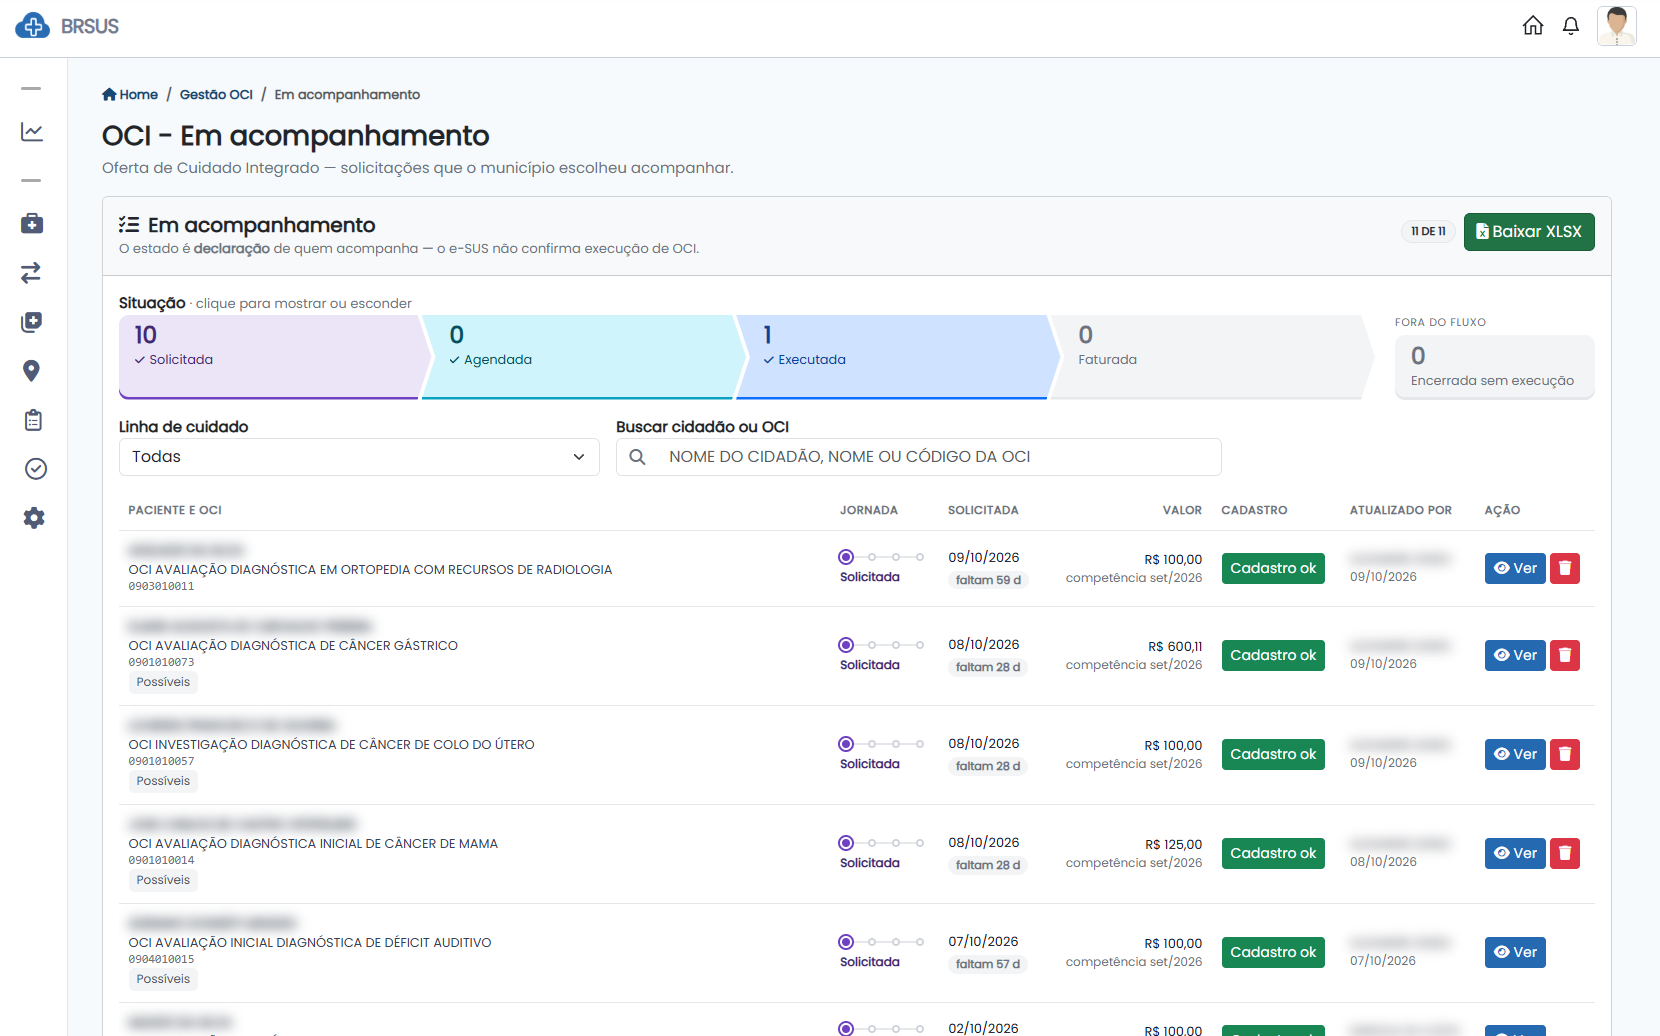Delete the Câncer Gástrico row

[x=1565, y=655]
